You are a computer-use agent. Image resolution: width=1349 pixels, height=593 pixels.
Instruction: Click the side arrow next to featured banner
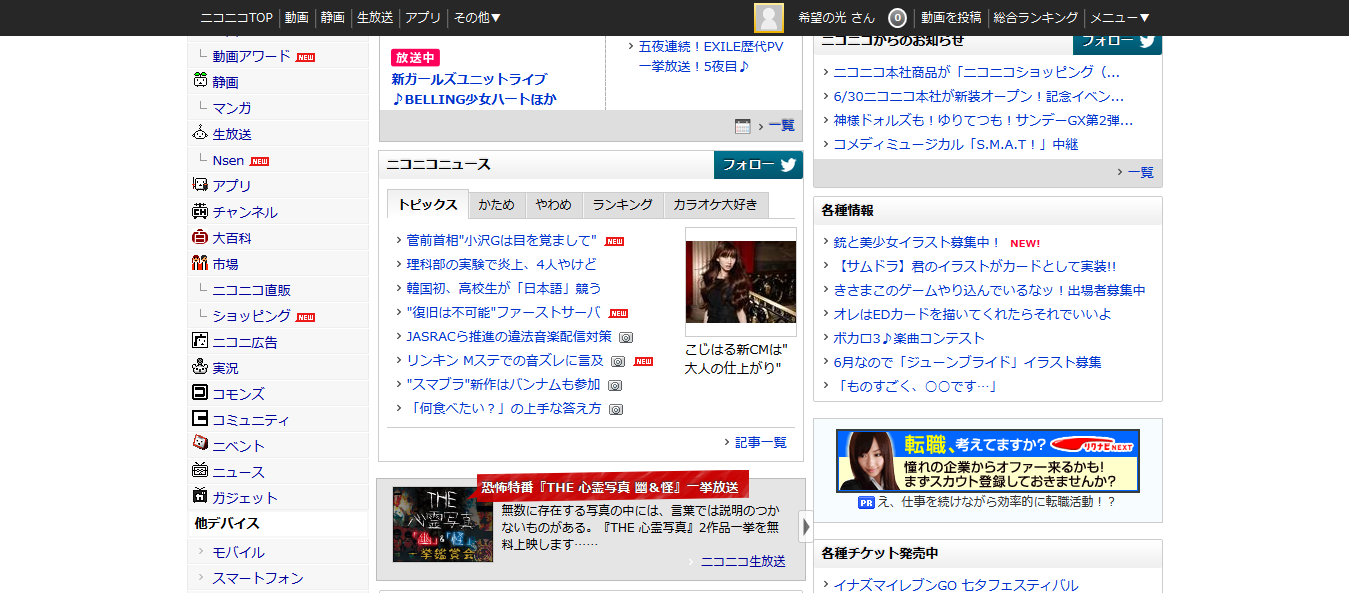coord(806,526)
